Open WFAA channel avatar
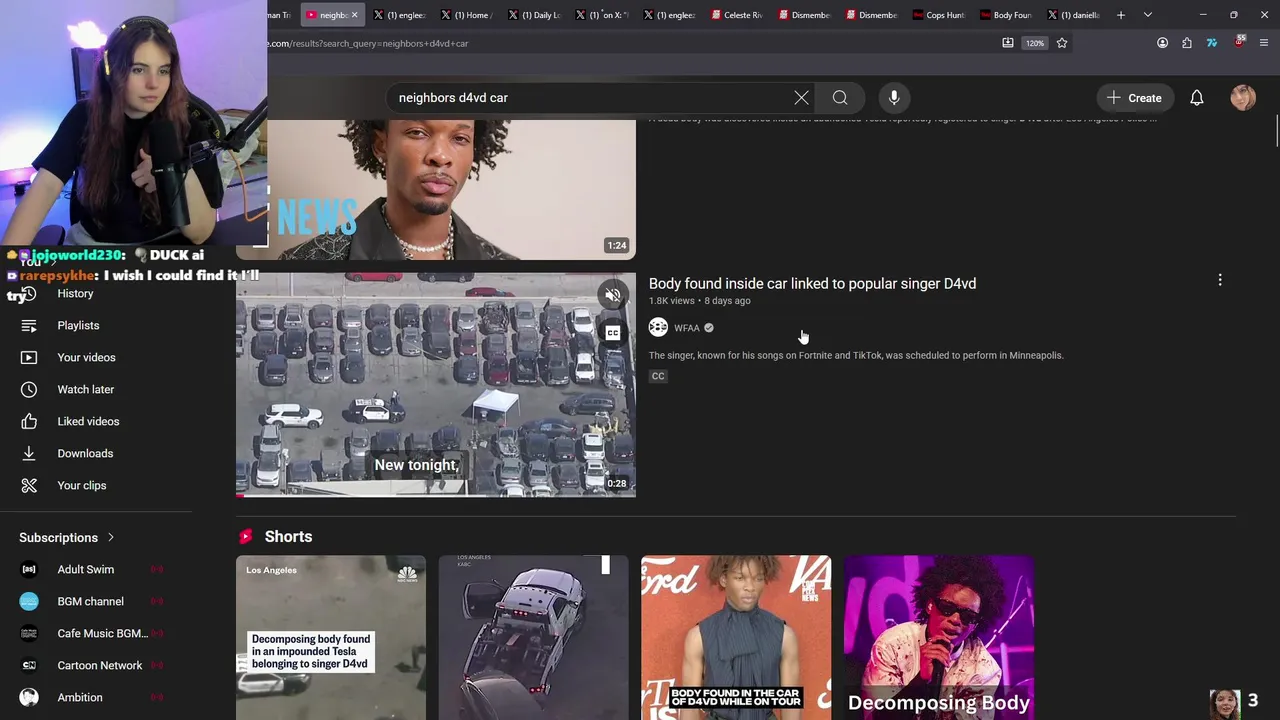The height and width of the screenshot is (720, 1280). [x=658, y=328]
